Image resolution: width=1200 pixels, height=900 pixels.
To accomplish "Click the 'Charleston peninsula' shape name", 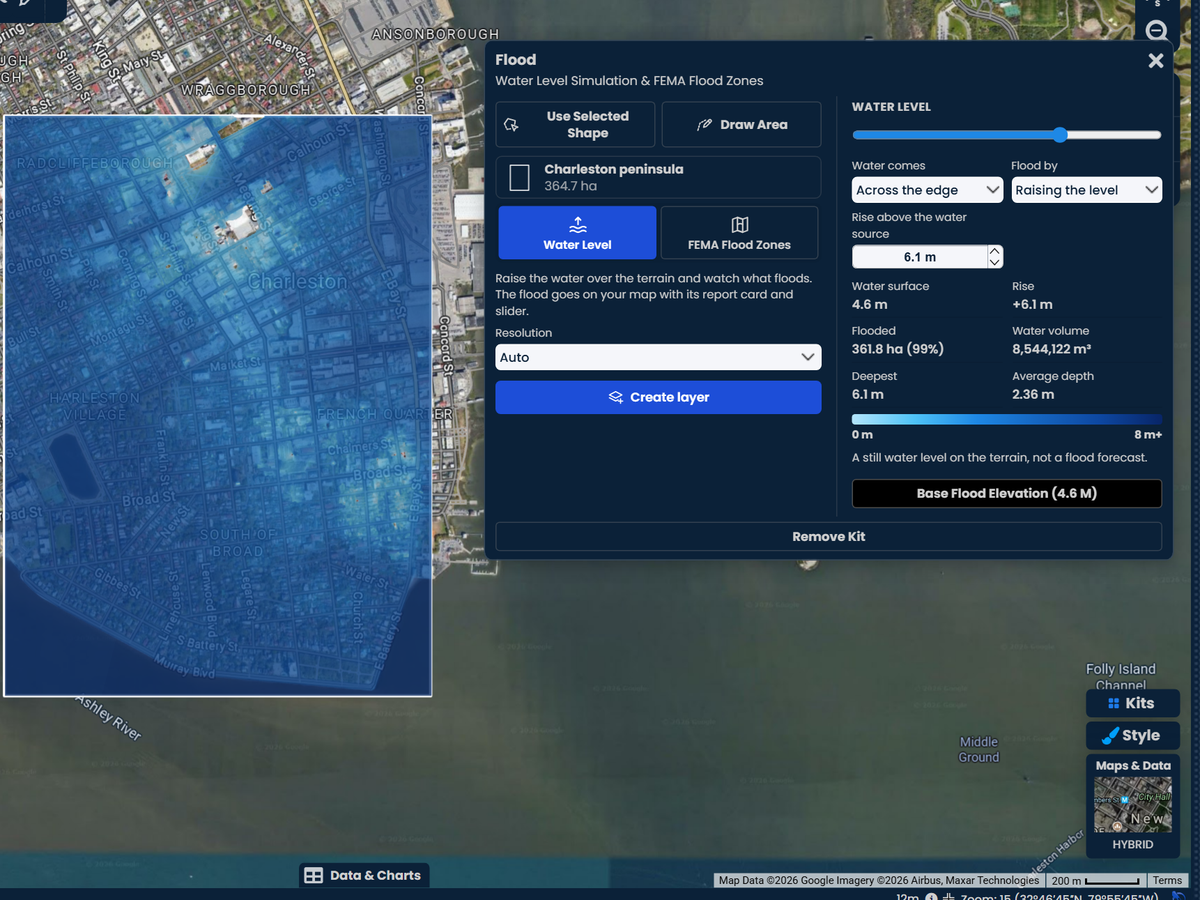I will click(614, 169).
